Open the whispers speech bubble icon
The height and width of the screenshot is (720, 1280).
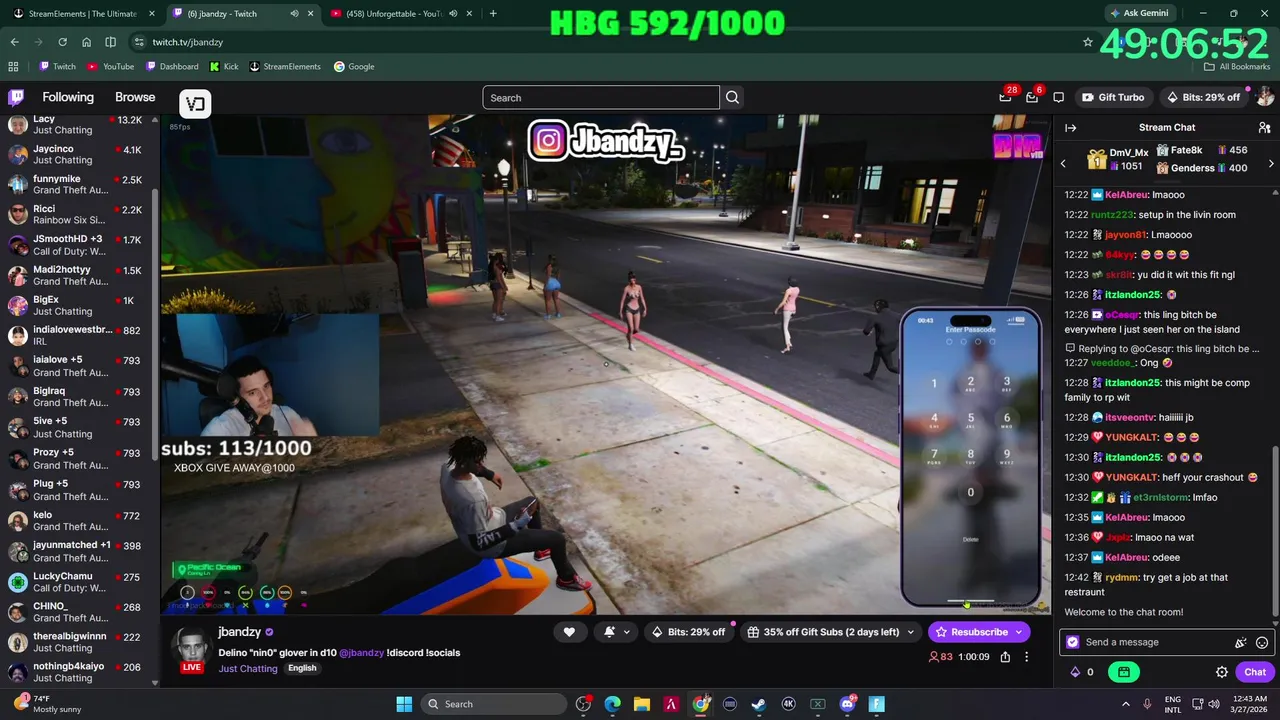[1058, 97]
